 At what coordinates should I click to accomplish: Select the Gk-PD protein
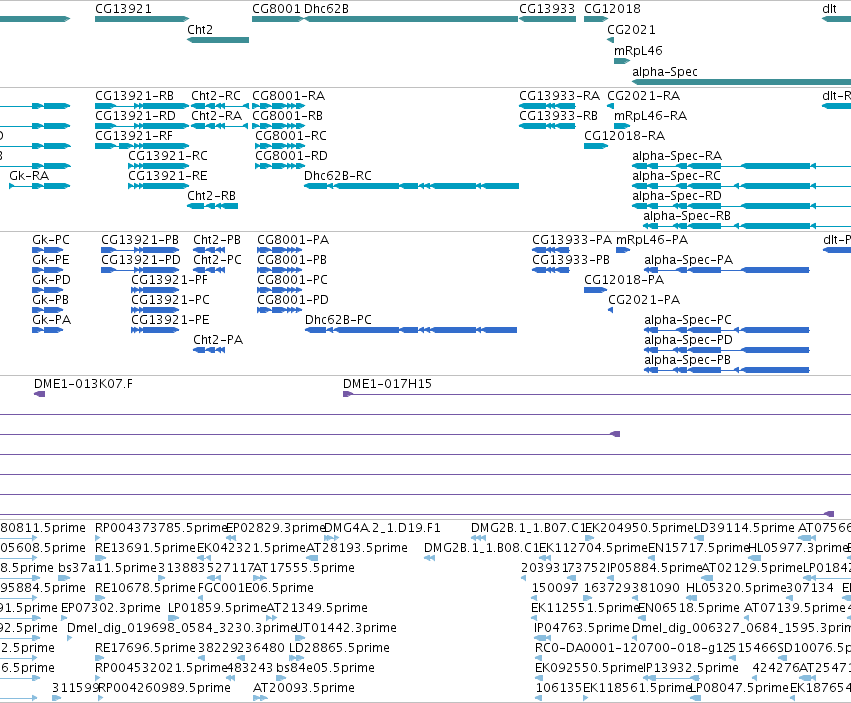click(x=48, y=290)
